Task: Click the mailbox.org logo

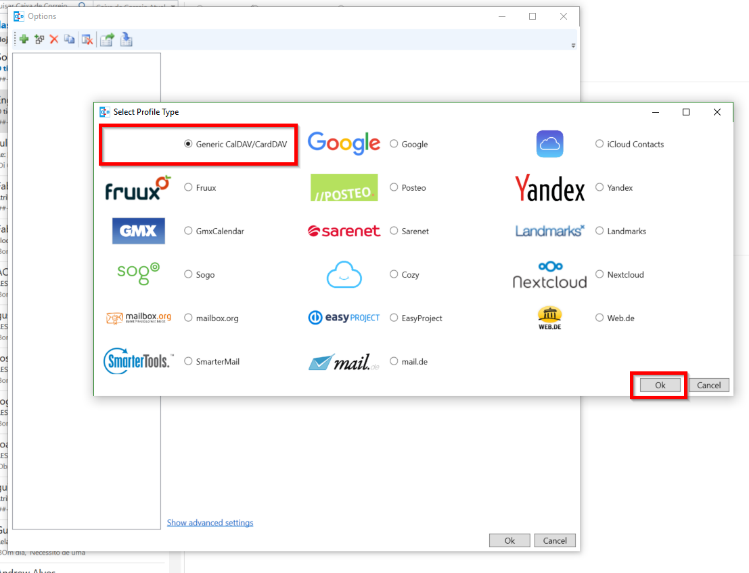Action: [x=139, y=318]
